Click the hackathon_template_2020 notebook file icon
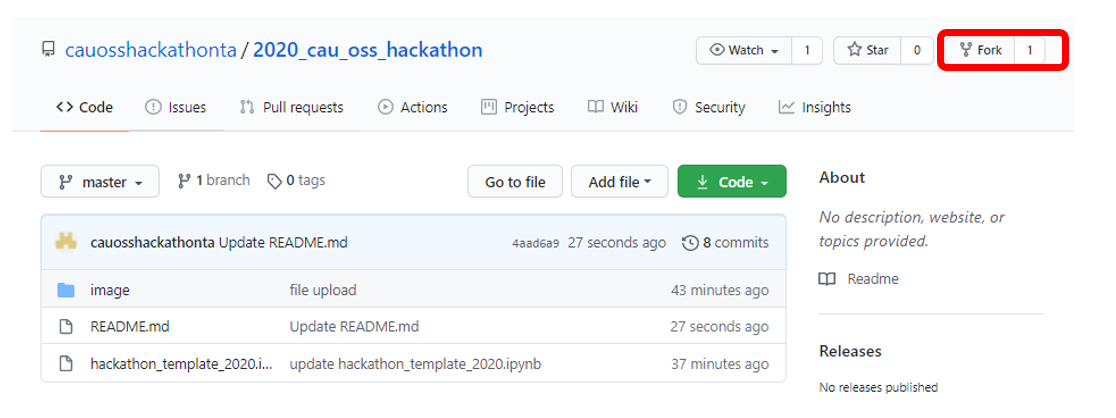The image size is (1116, 418). pyautogui.click(x=65, y=364)
